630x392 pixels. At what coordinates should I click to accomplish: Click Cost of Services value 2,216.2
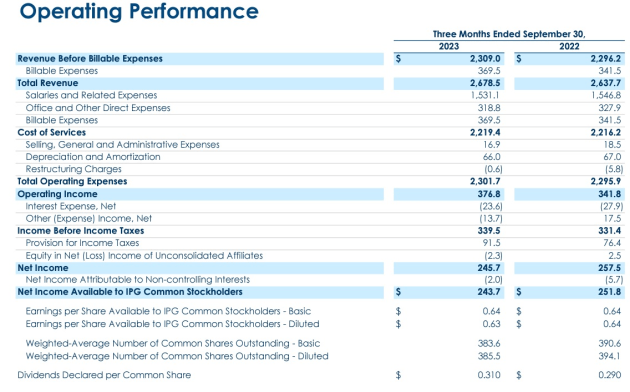coord(606,133)
